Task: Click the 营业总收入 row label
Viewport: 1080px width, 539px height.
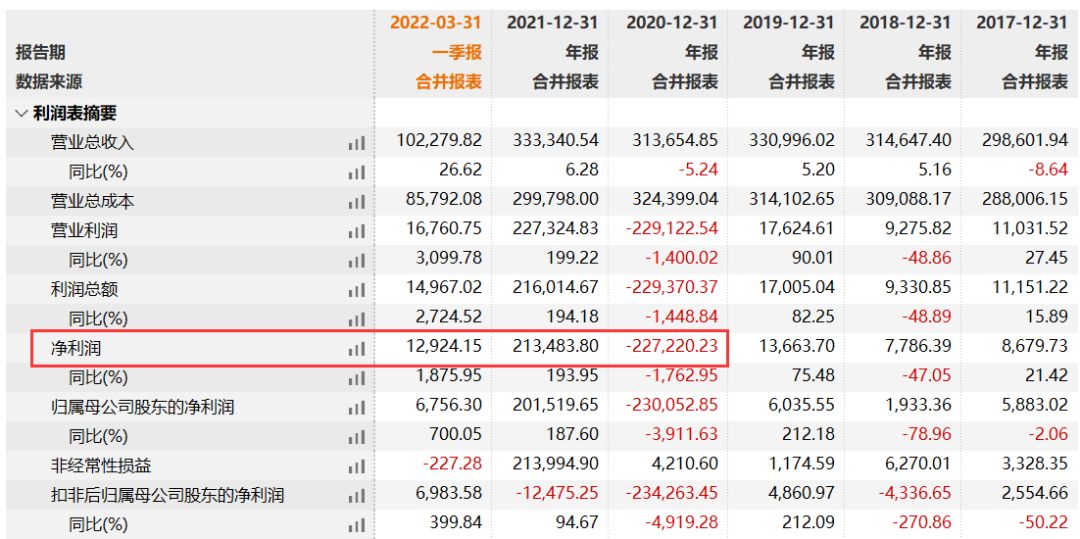Action: (92, 143)
